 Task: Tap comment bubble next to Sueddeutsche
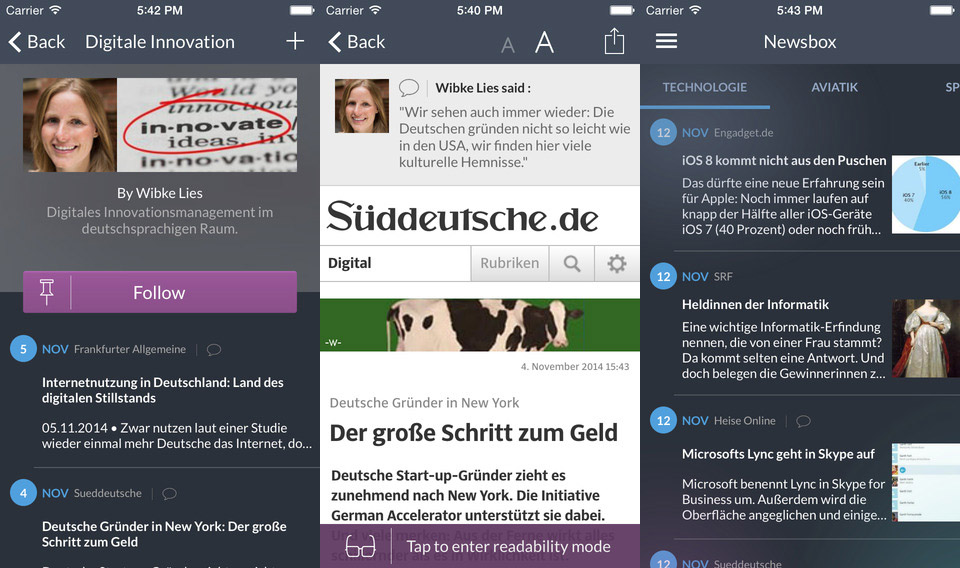pyautogui.click(x=170, y=493)
